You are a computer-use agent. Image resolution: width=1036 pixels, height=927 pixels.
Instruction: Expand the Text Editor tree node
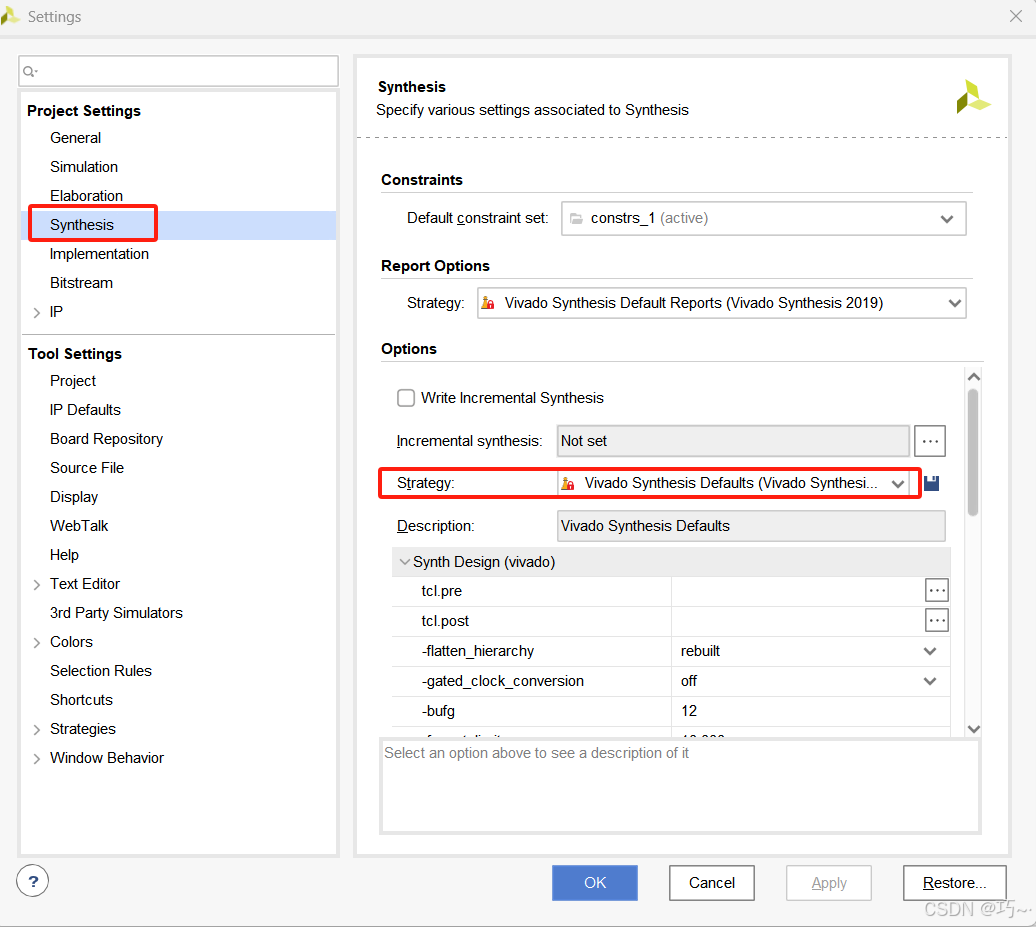click(37, 585)
